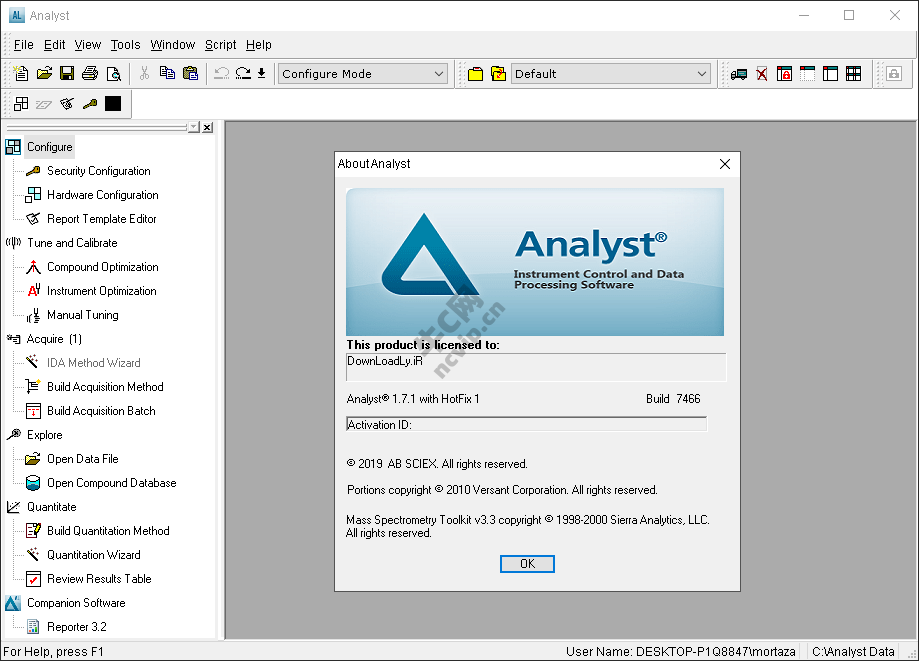Open Build Quantitation Method
This screenshot has height=661, width=919.
point(108,531)
